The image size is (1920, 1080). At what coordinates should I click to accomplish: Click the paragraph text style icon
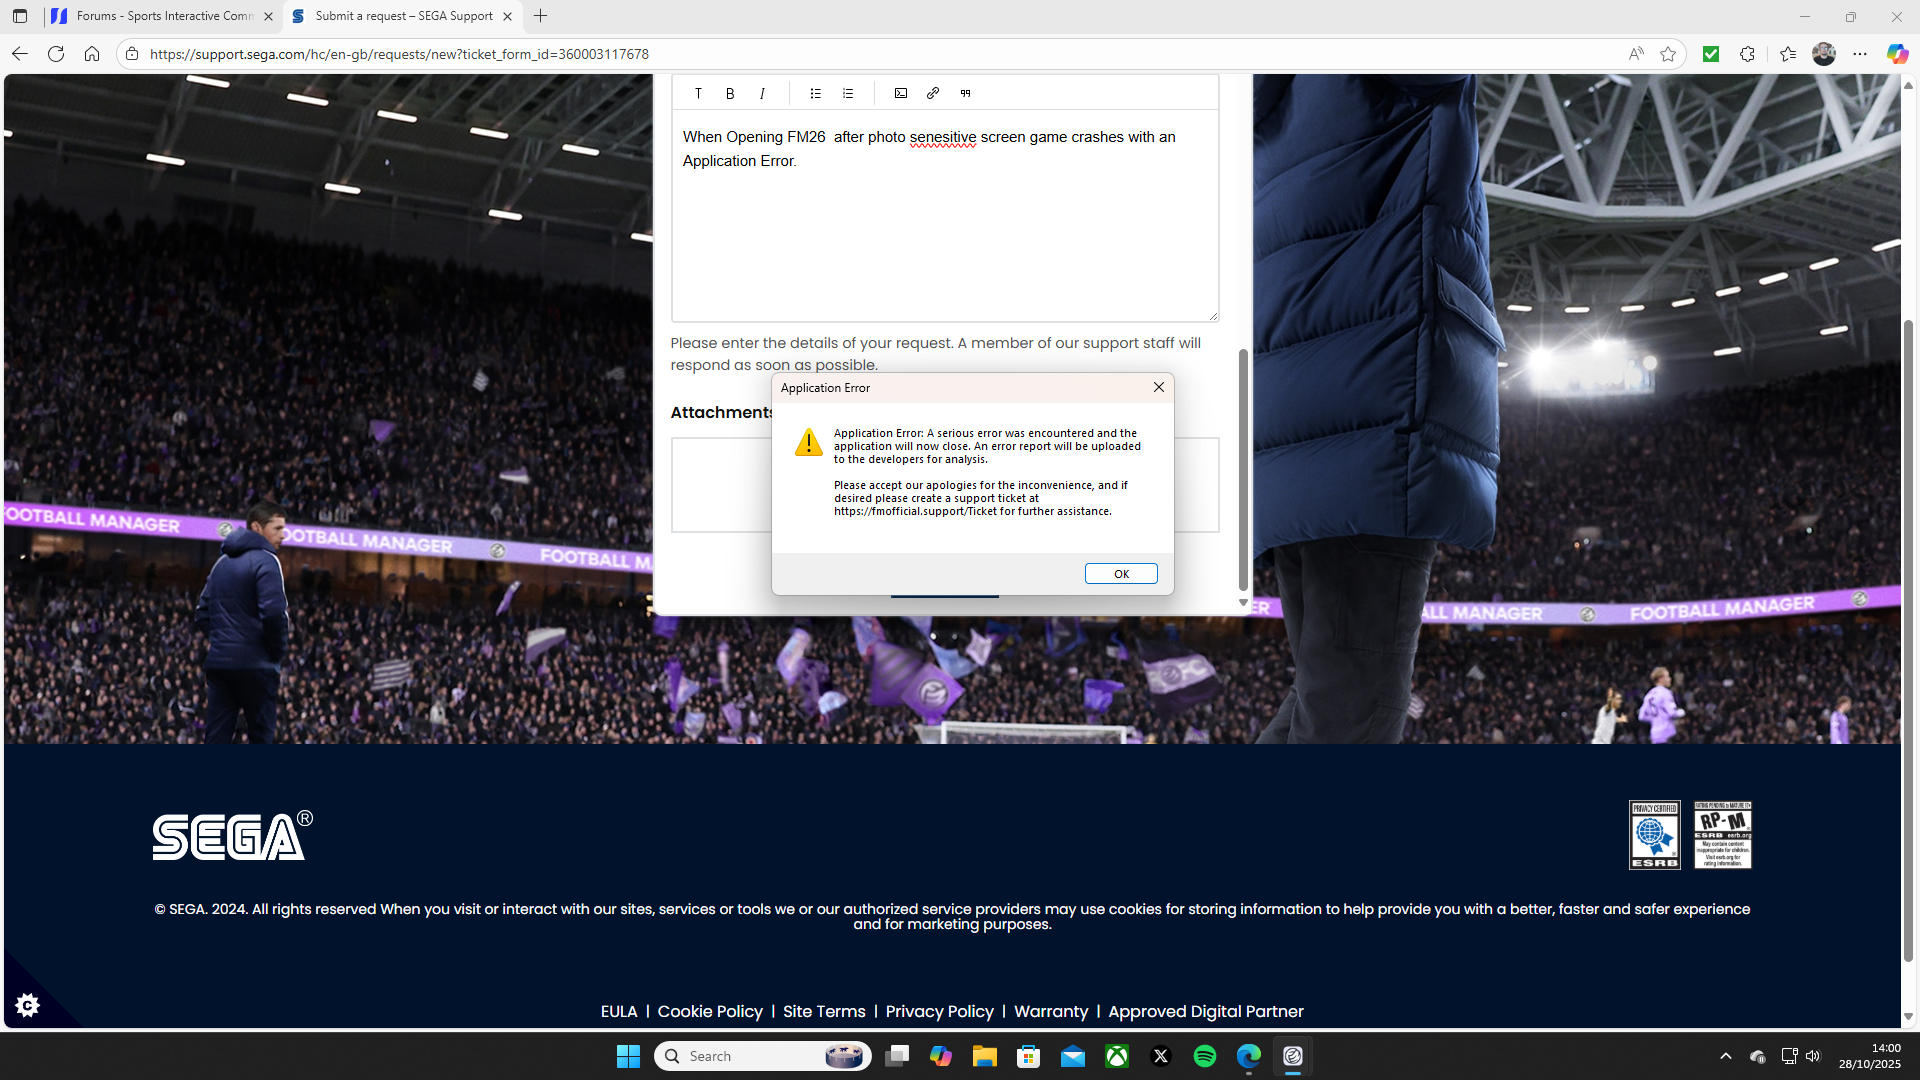pos(698,93)
